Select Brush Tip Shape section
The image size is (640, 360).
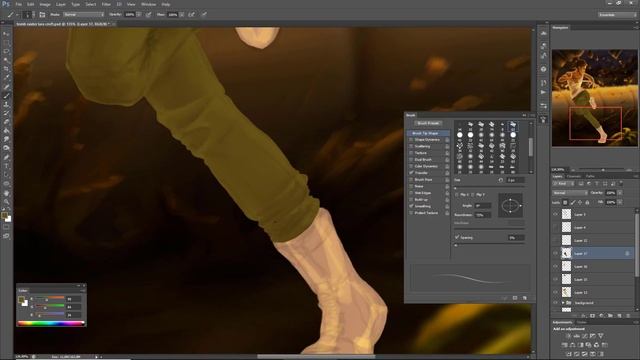[428, 133]
